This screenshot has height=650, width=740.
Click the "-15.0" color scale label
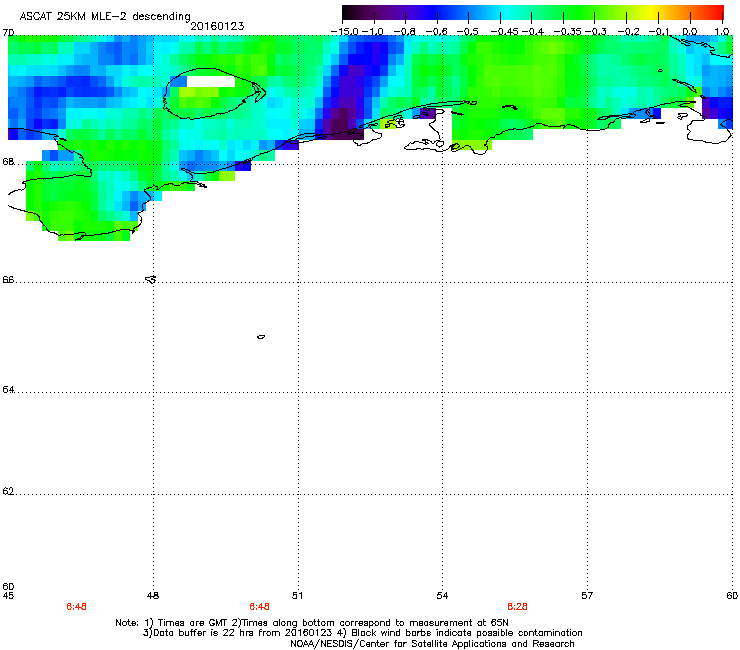coord(345,32)
